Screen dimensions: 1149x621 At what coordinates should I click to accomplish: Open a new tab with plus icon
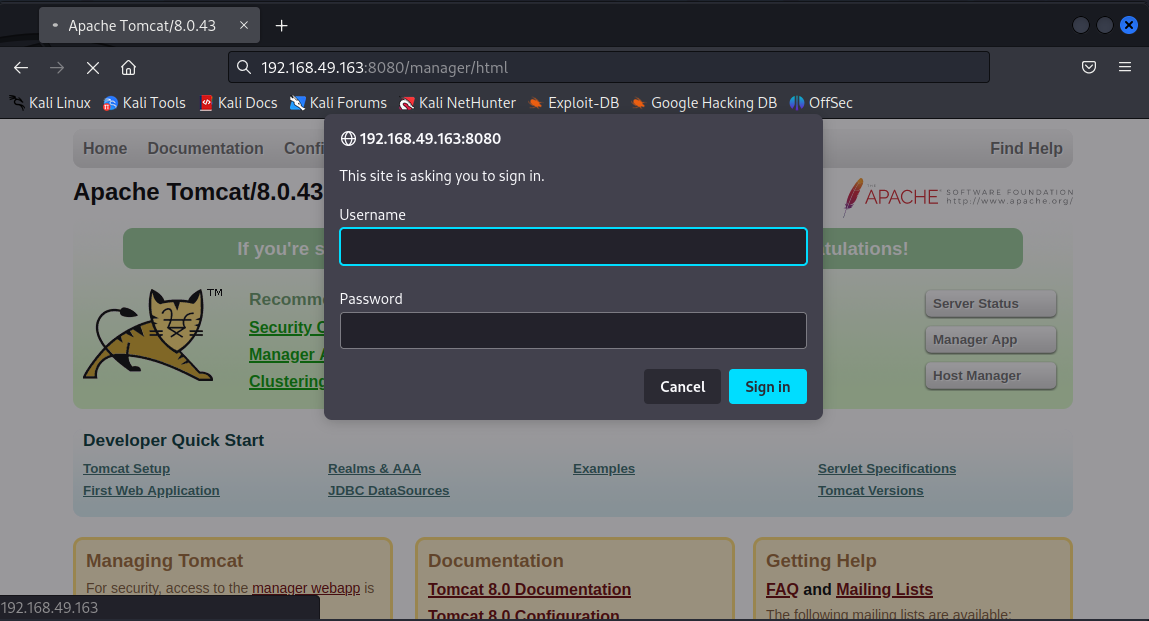tap(282, 26)
